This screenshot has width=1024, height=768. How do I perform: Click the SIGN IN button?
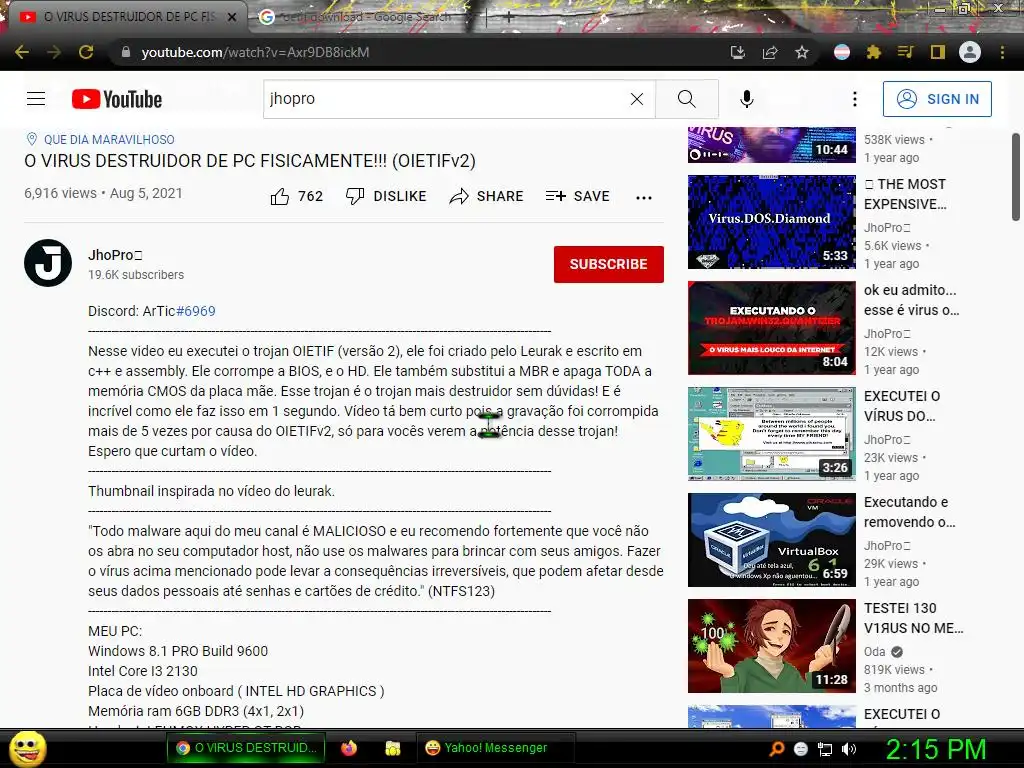click(937, 99)
